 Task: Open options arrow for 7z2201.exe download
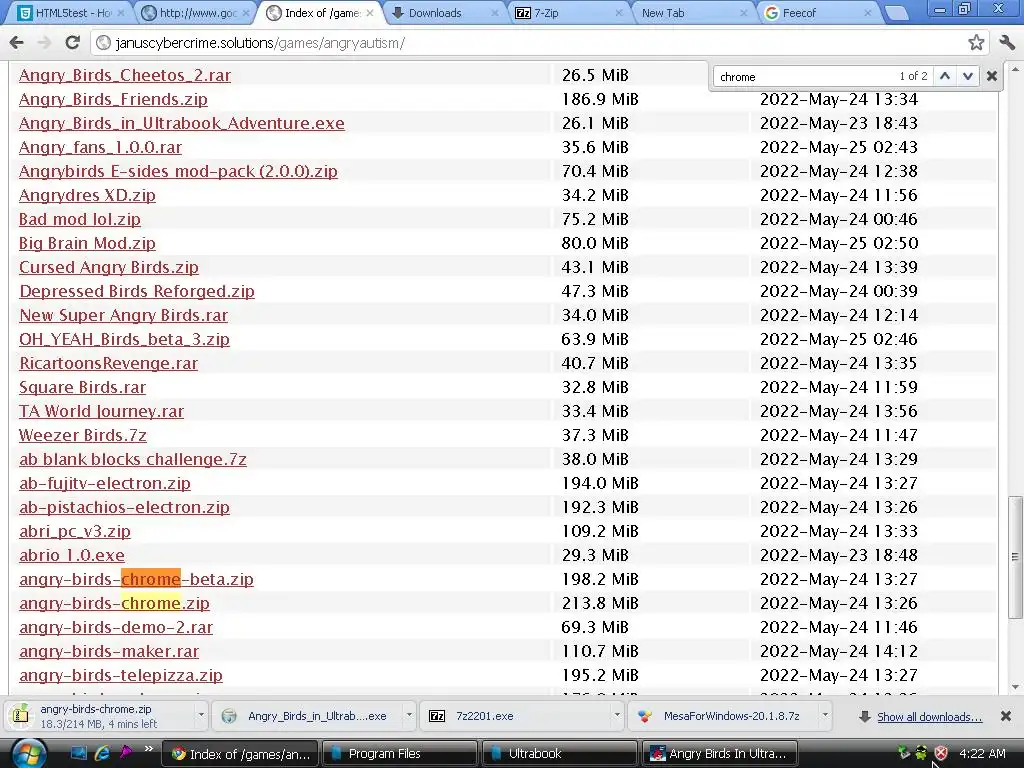616,716
